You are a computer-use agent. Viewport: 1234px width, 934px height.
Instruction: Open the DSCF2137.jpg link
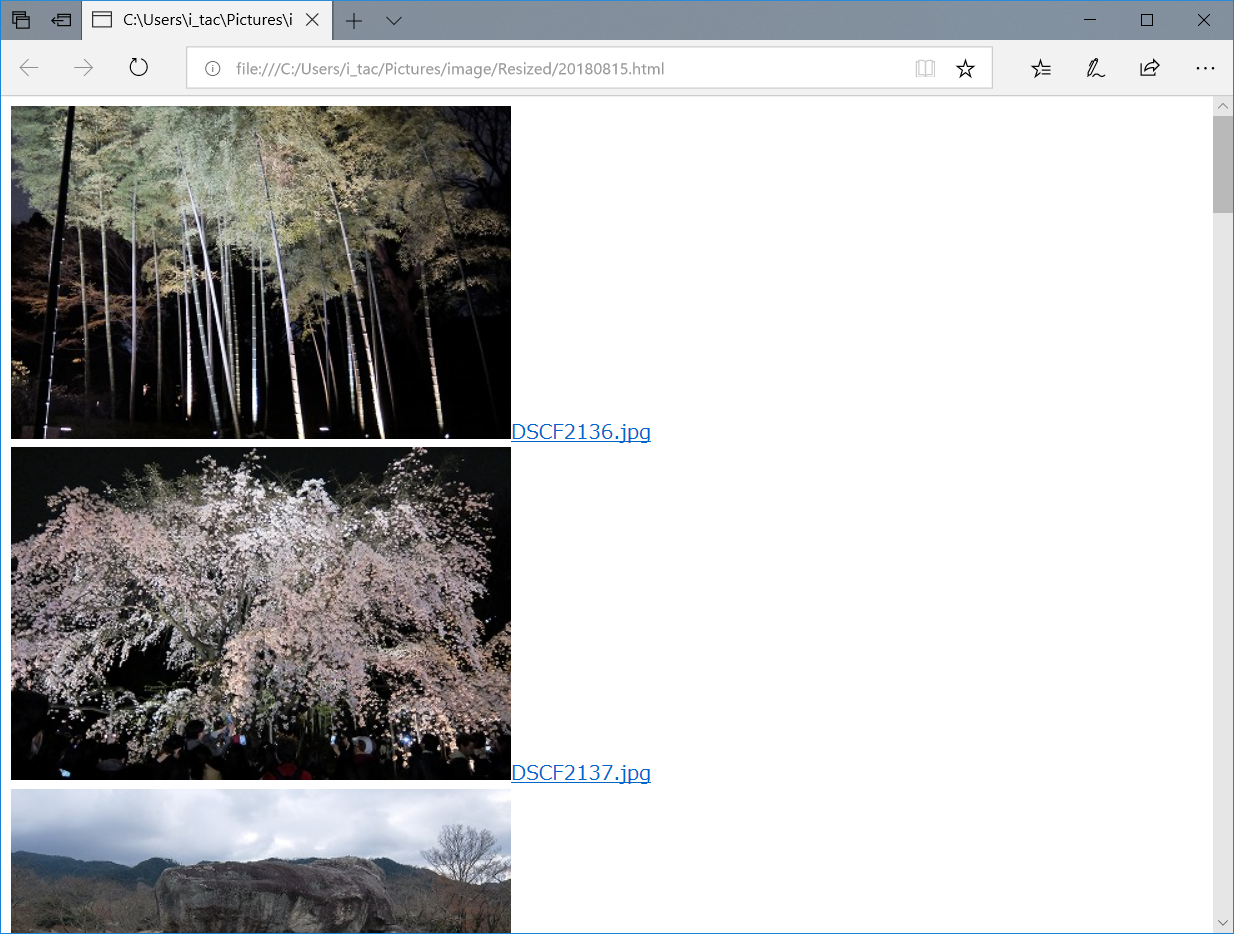pos(581,773)
